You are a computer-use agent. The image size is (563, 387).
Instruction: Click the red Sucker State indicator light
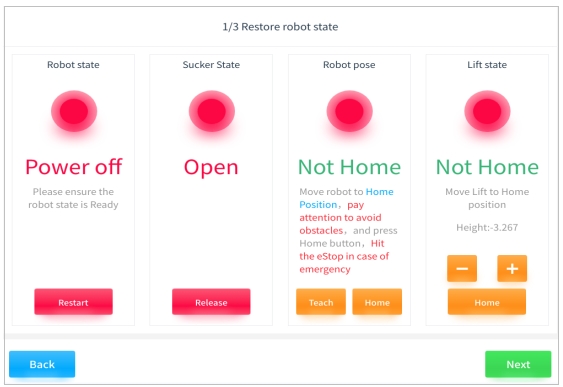[211, 111]
